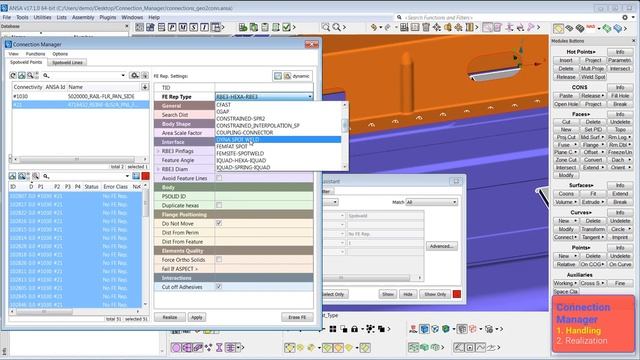Toggle the Avoid Feature Lines checkbox
This screenshot has width=640, height=360.
(x=219, y=178)
